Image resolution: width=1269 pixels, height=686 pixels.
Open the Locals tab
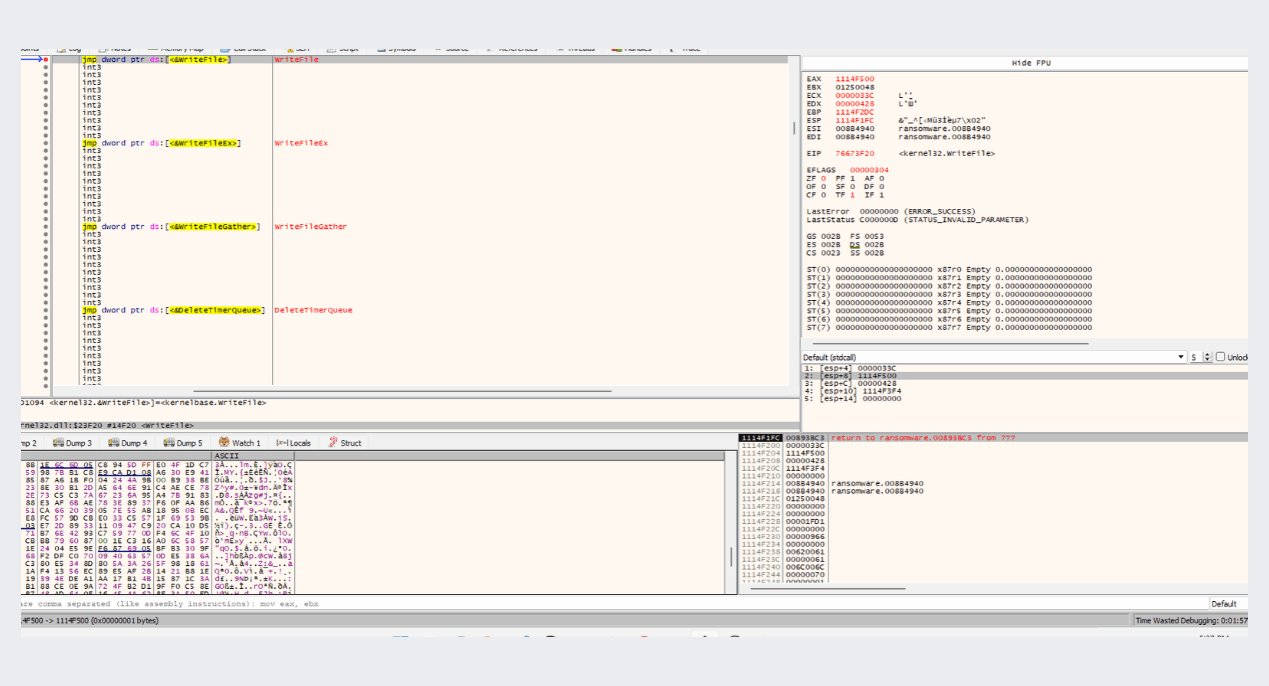pyautogui.click(x=294, y=443)
